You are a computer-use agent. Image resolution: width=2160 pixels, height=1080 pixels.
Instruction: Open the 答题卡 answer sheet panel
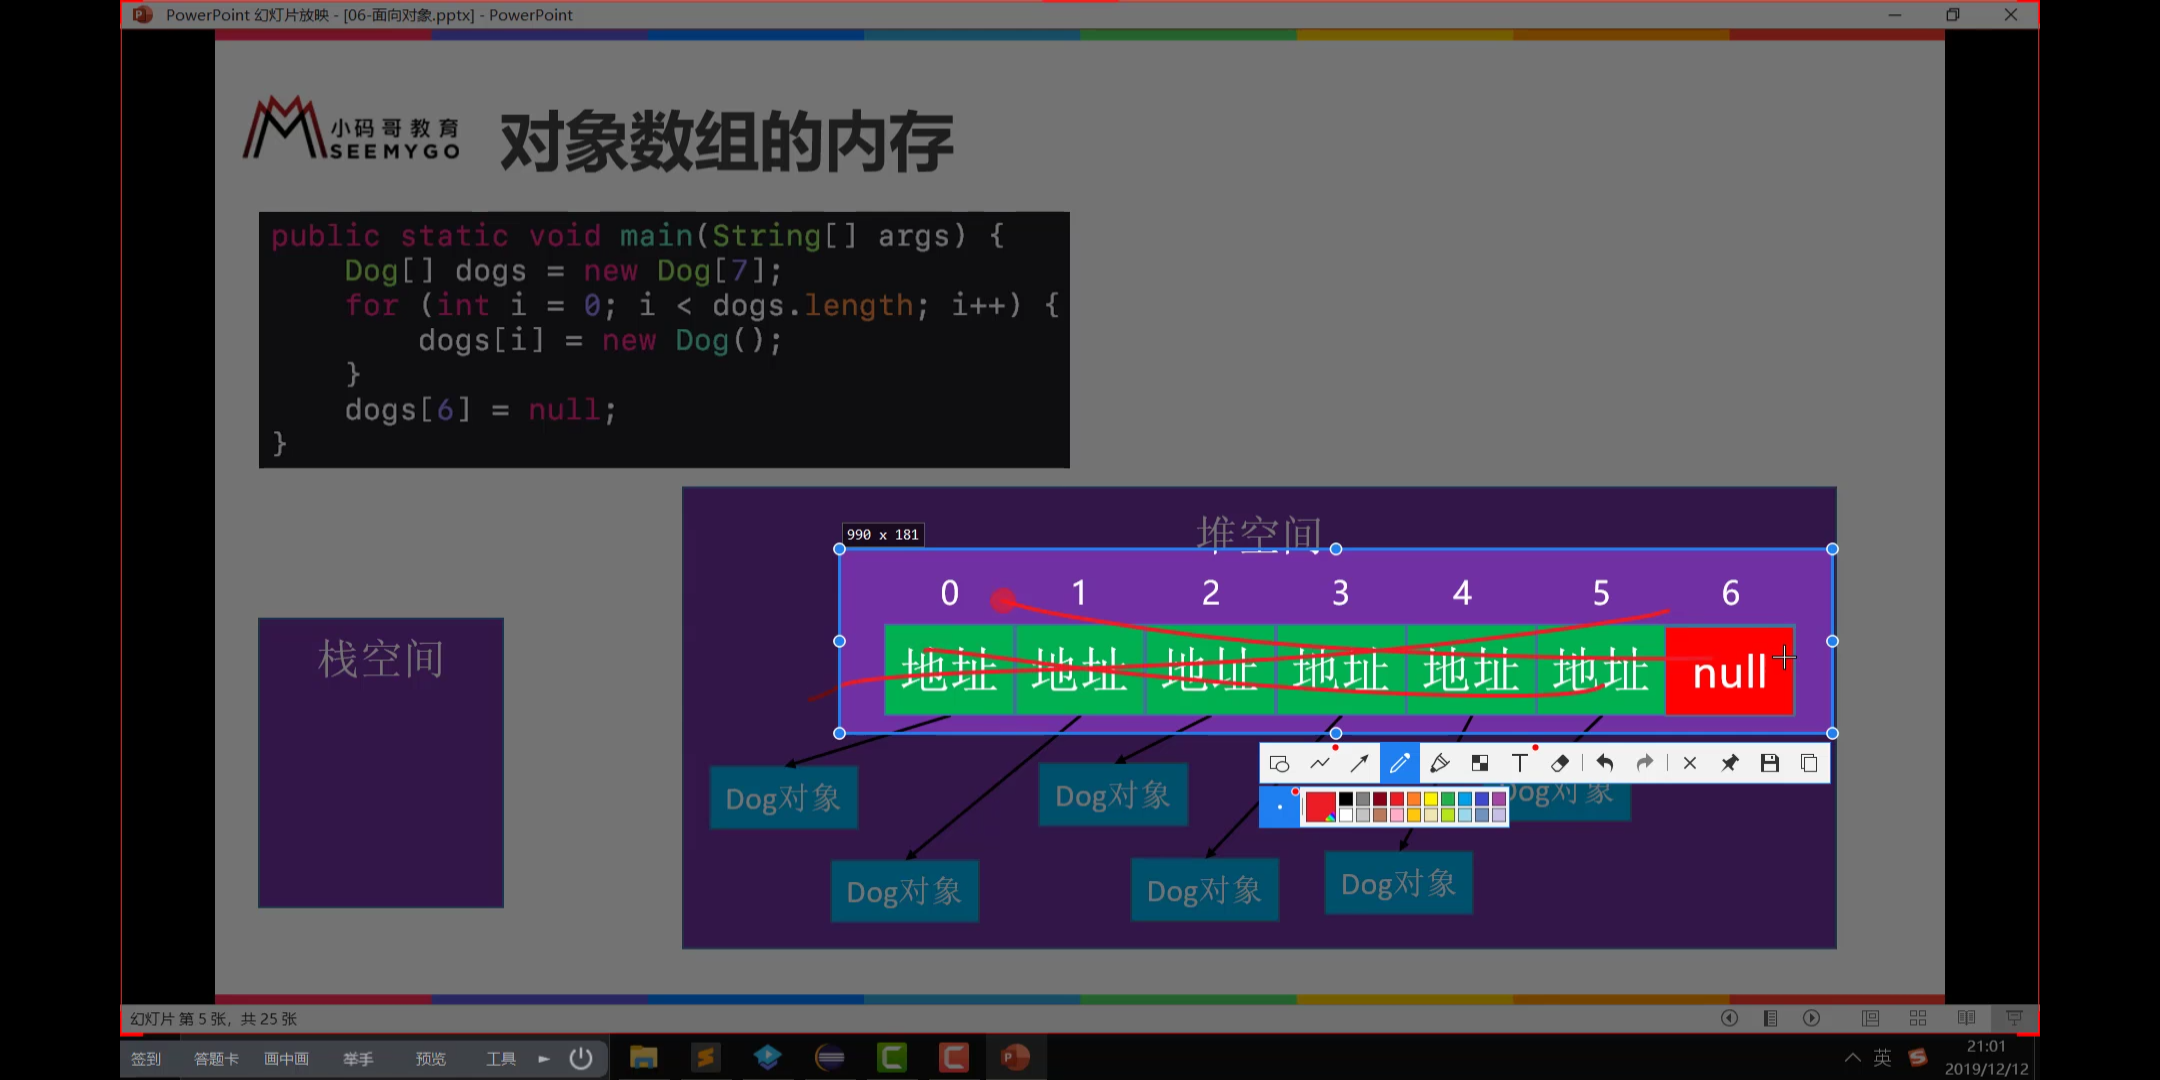pos(216,1058)
